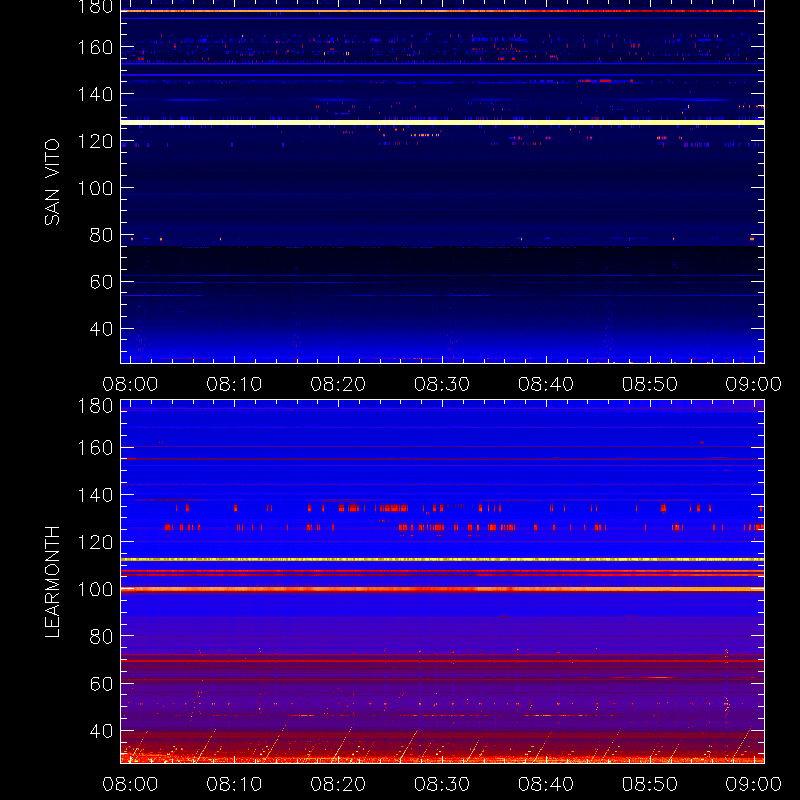800x800 pixels.
Task: Click 08:50 time label below Learmonth plot
Action: click(x=650, y=784)
